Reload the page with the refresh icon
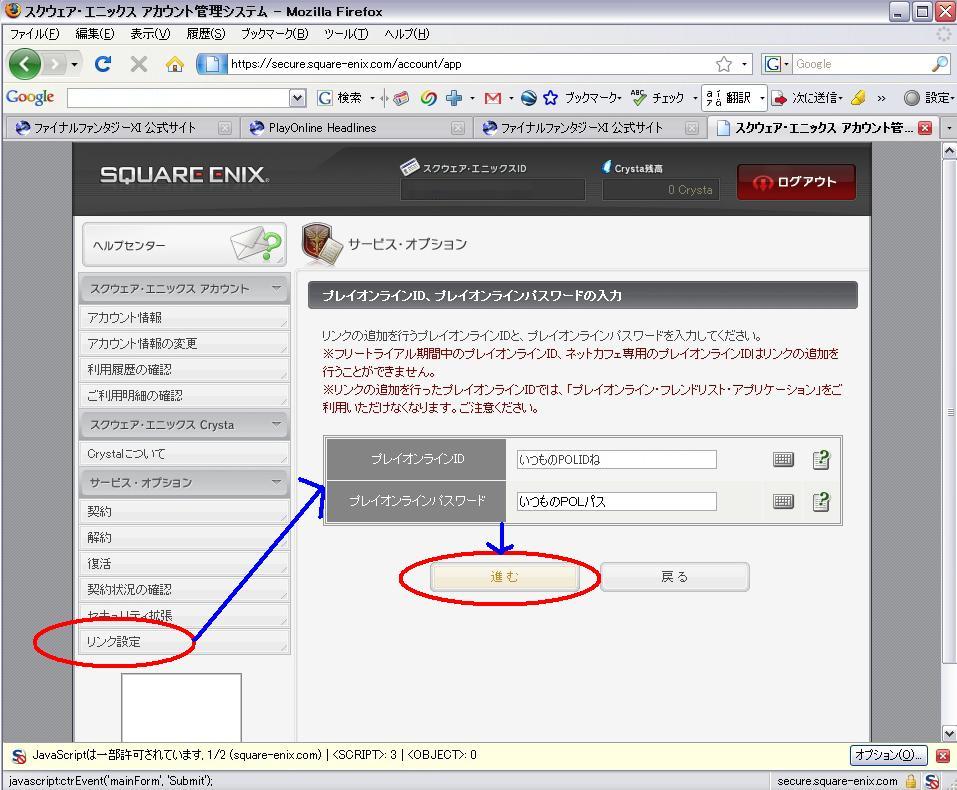957x790 pixels. point(103,63)
